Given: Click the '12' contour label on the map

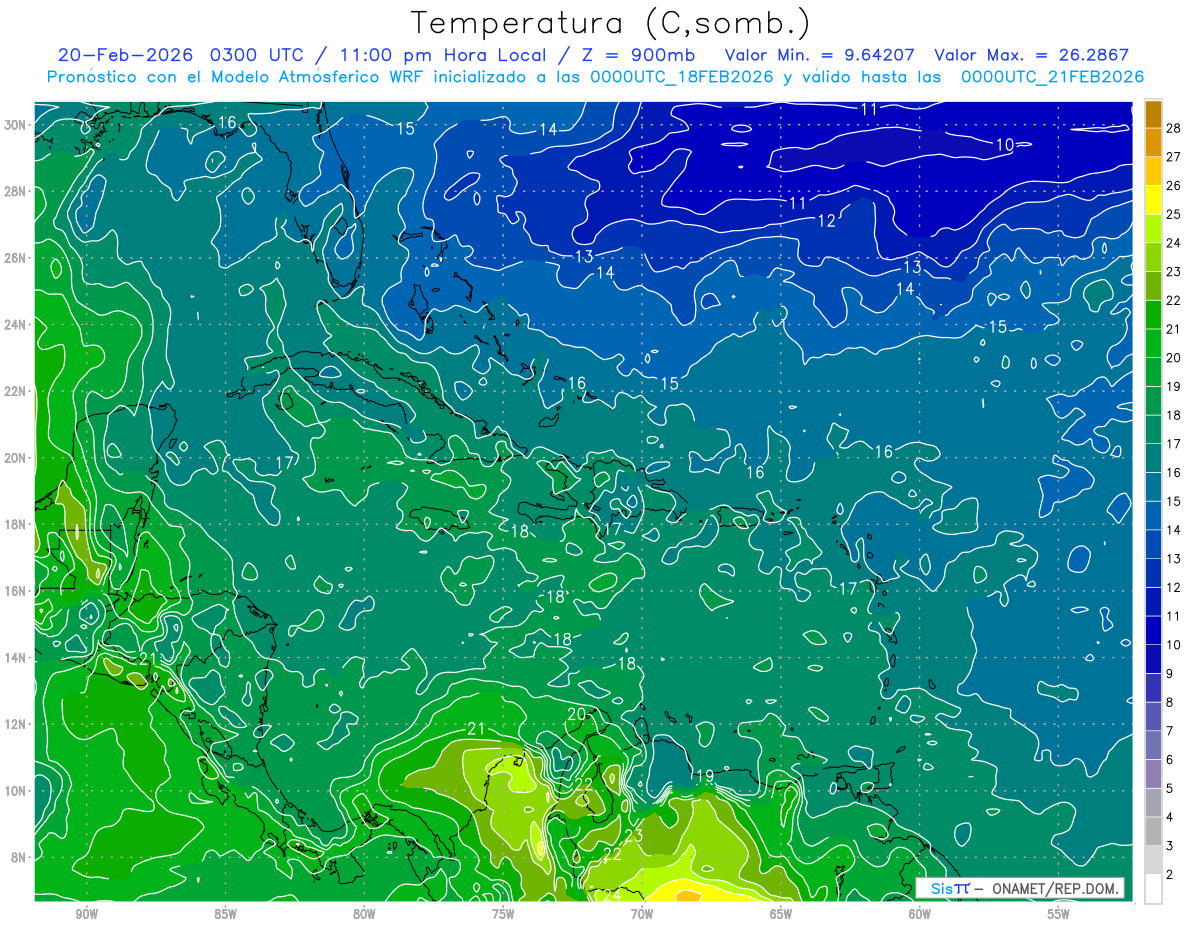Looking at the screenshot, I should [827, 221].
